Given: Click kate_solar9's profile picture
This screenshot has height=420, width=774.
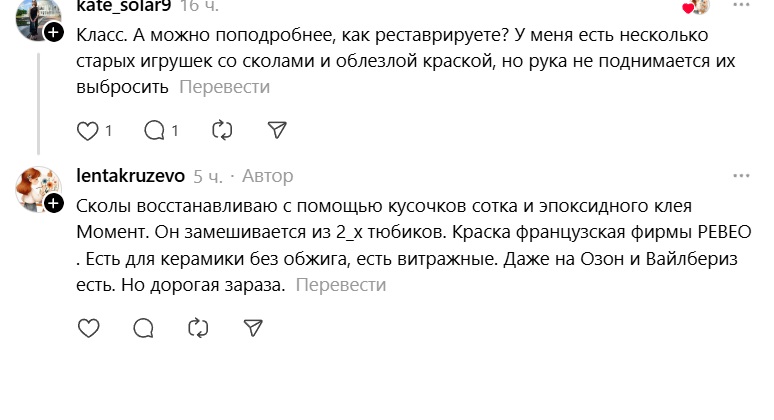Looking at the screenshot, I should click(x=37, y=16).
